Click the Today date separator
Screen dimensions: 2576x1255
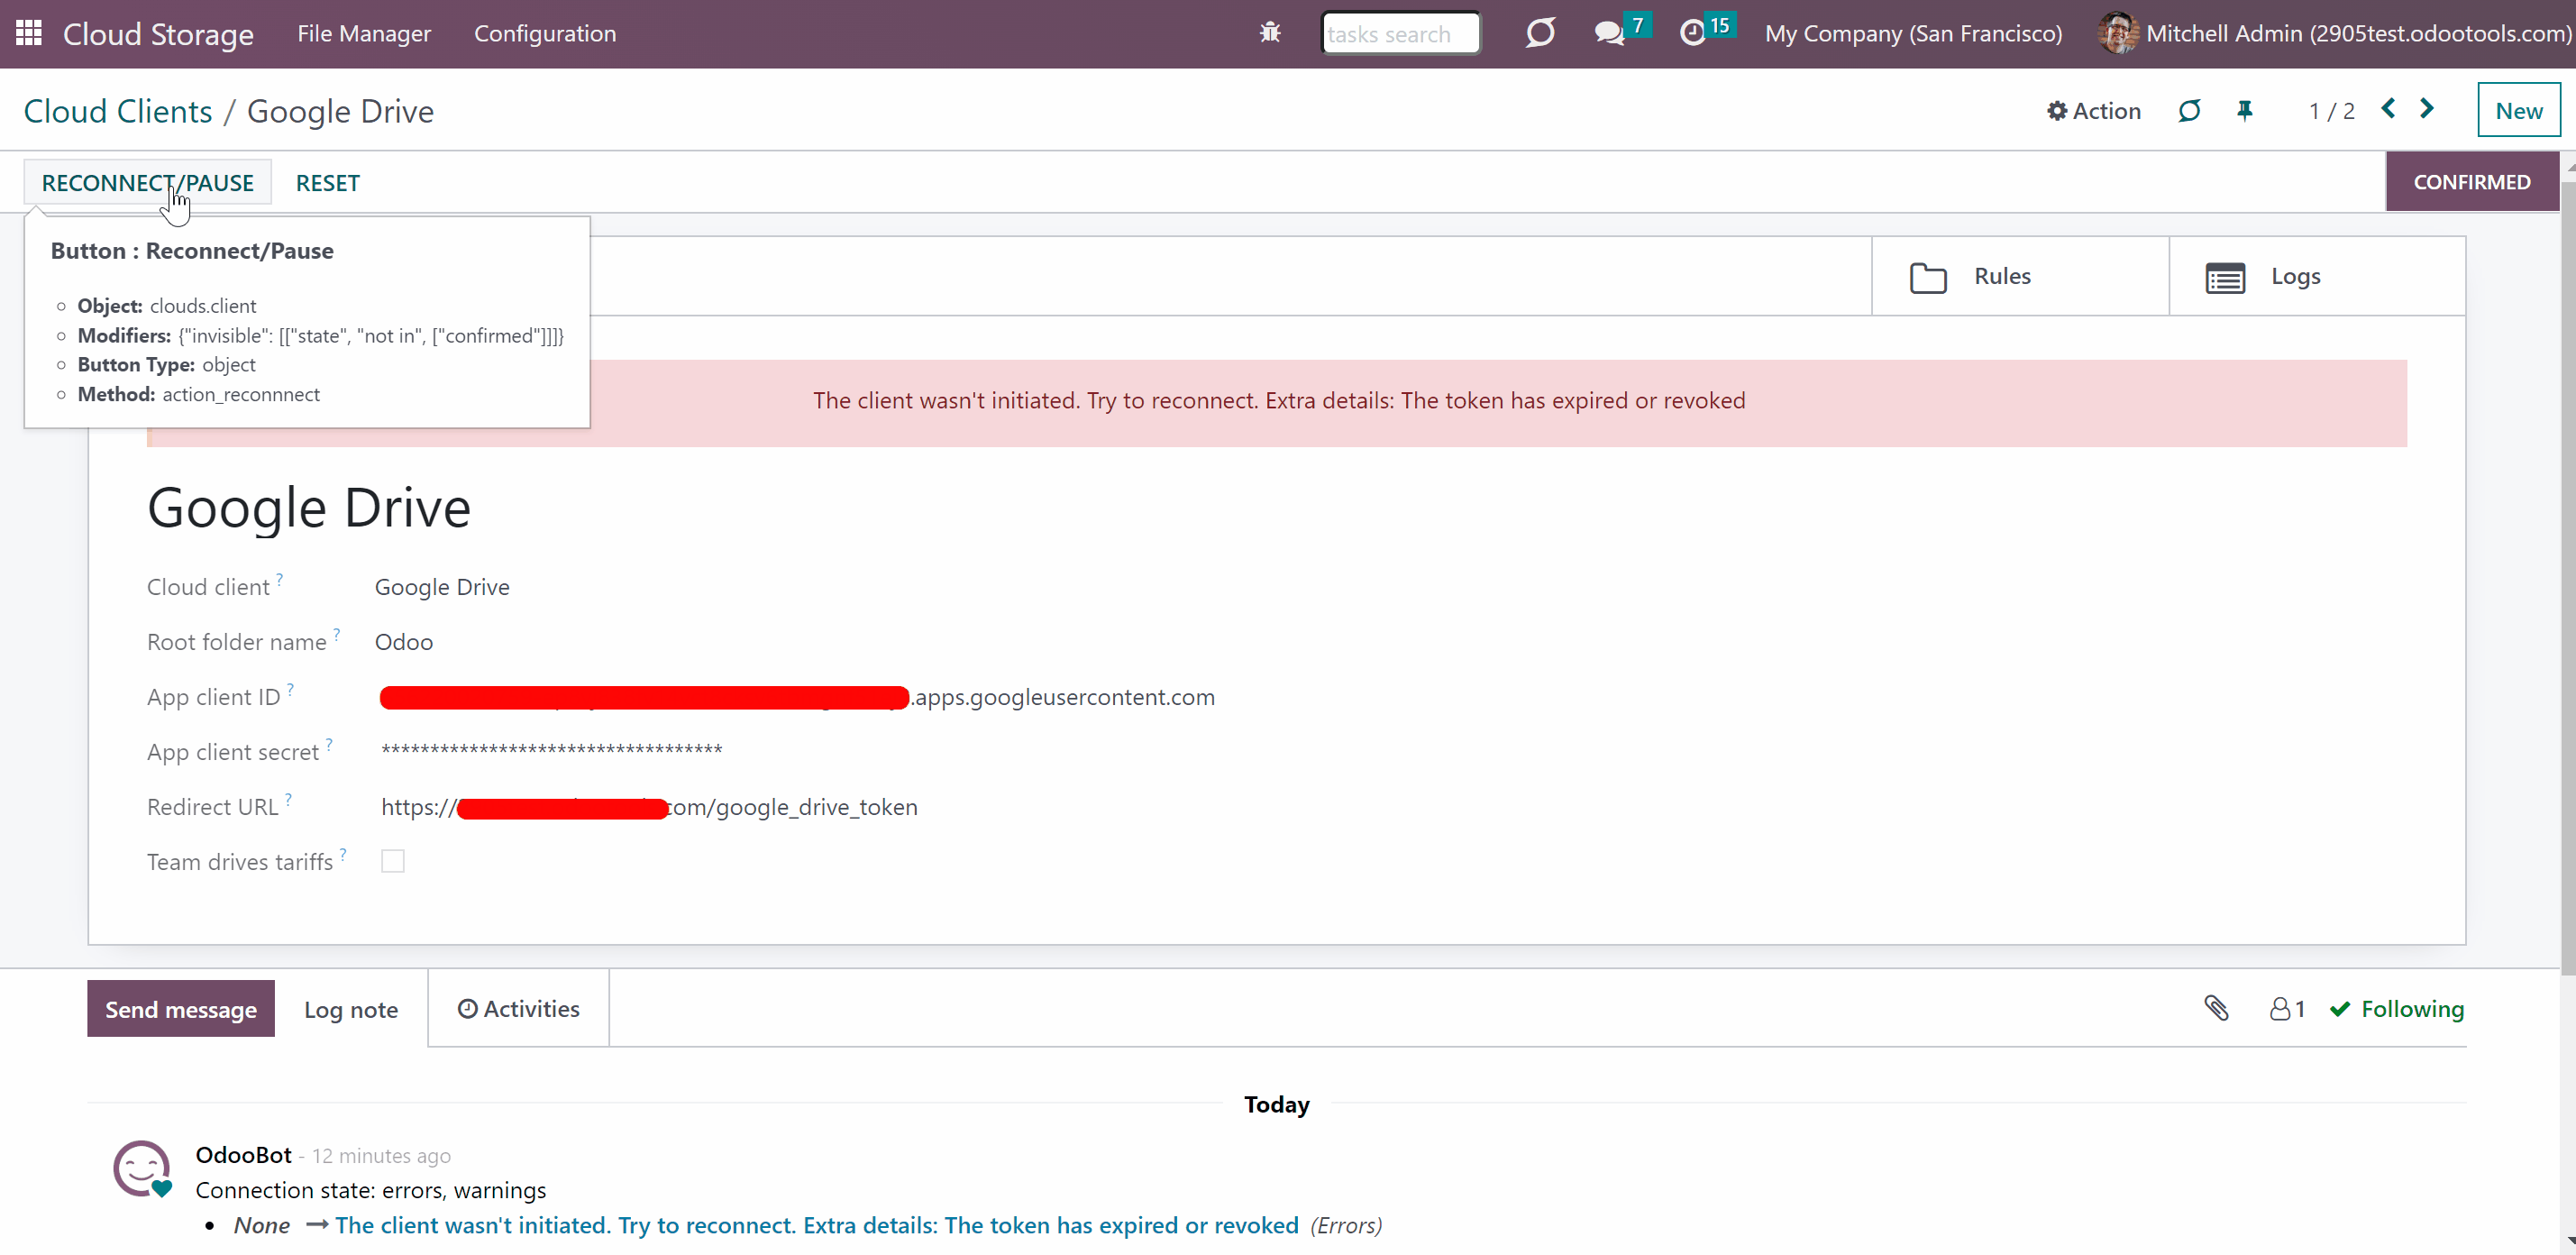pos(1277,1104)
